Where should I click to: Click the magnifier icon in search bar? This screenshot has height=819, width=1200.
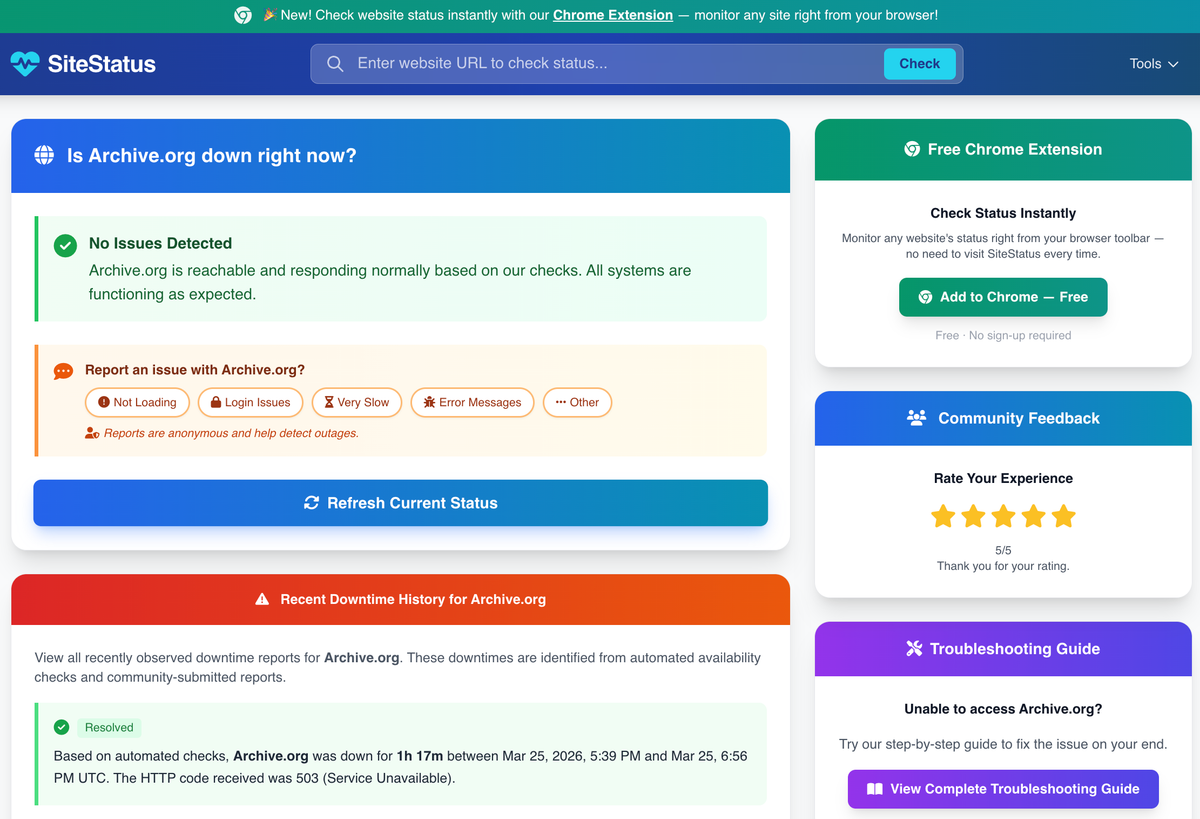(x=336, y=64)
